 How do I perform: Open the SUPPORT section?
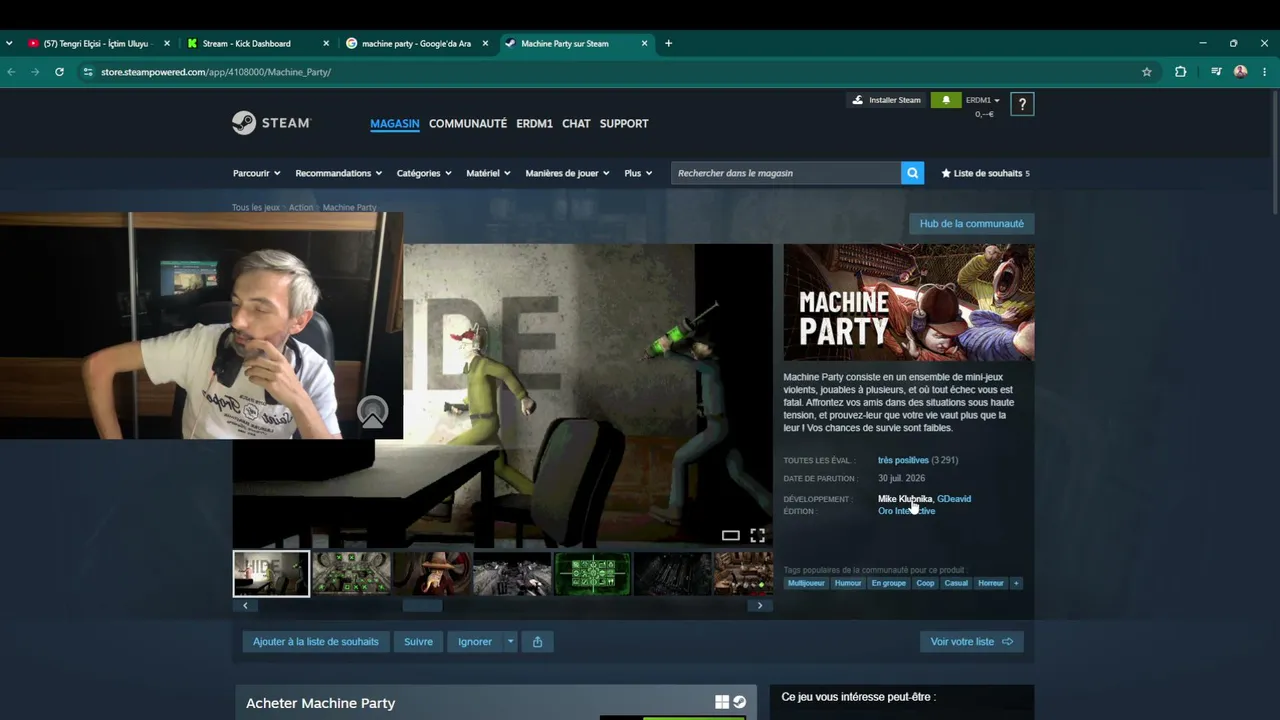624,123
